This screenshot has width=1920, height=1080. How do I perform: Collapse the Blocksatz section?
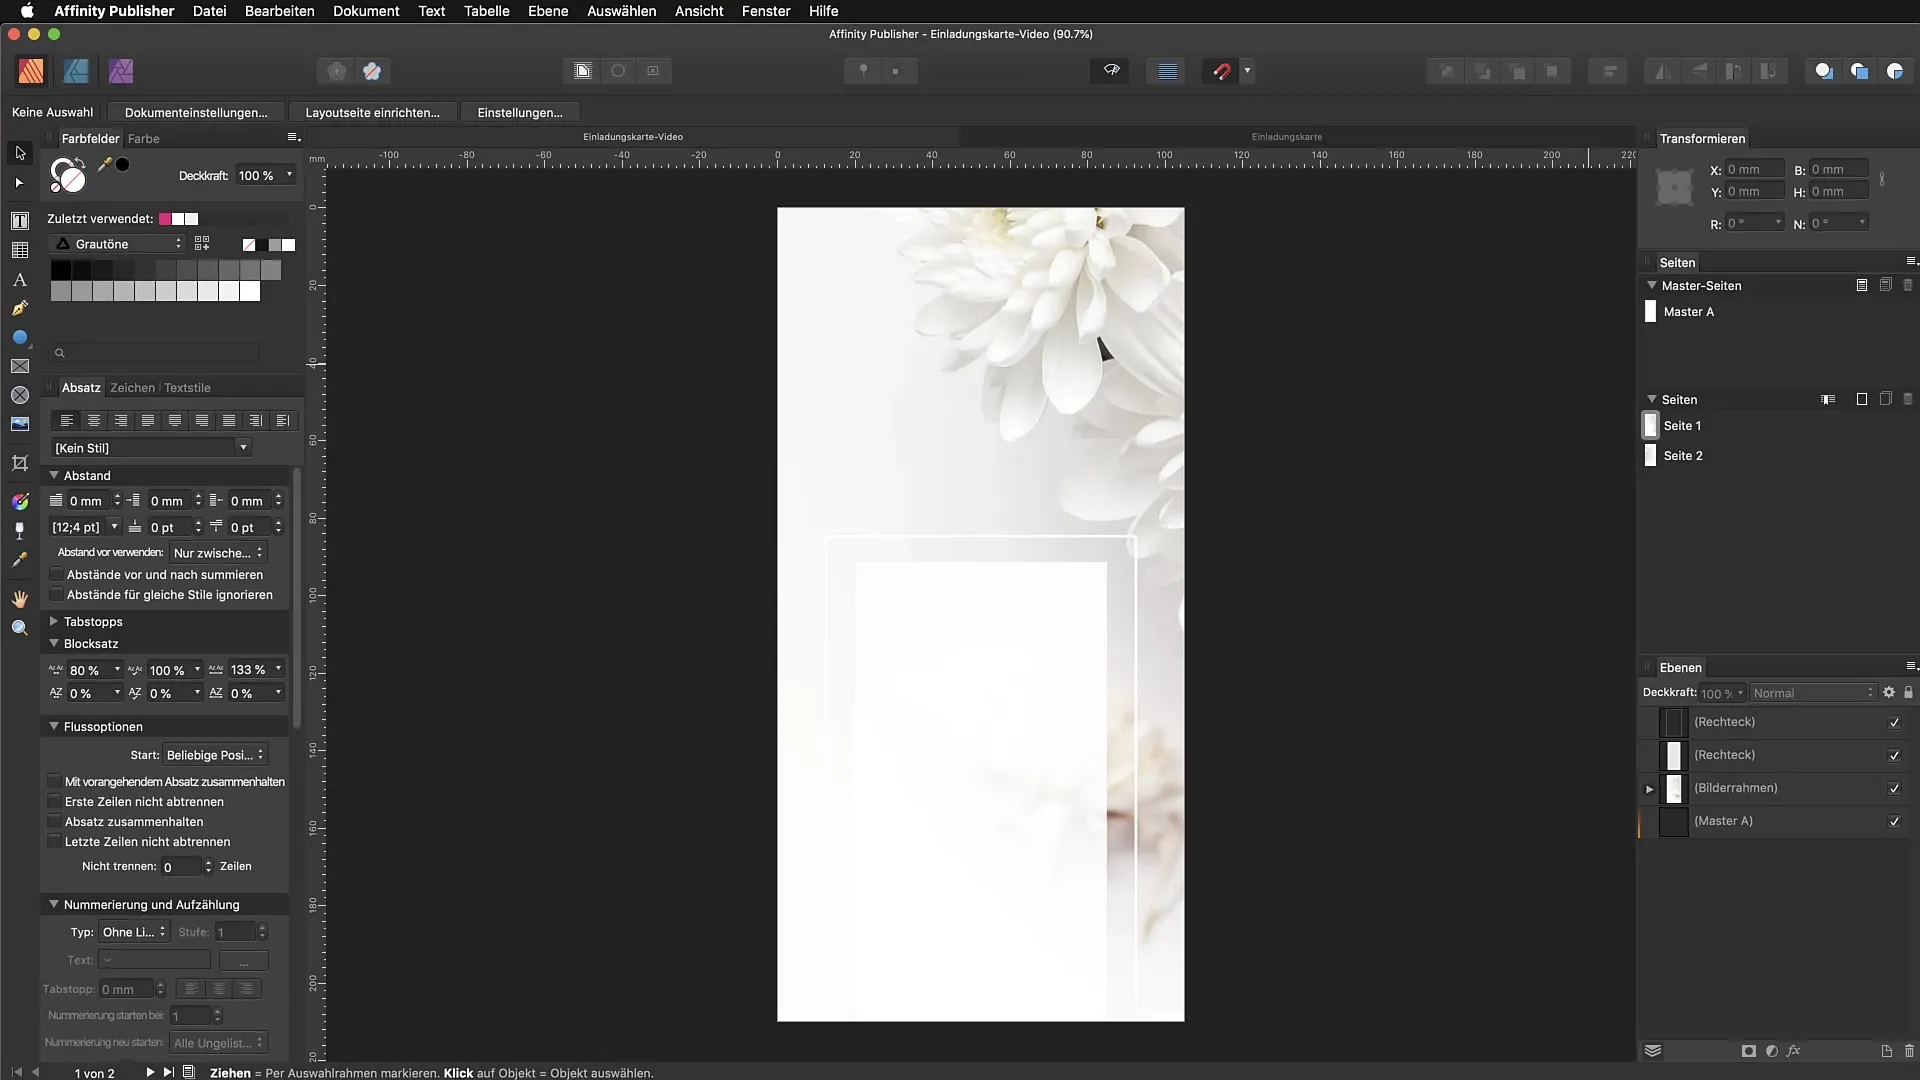click(54, 643)
